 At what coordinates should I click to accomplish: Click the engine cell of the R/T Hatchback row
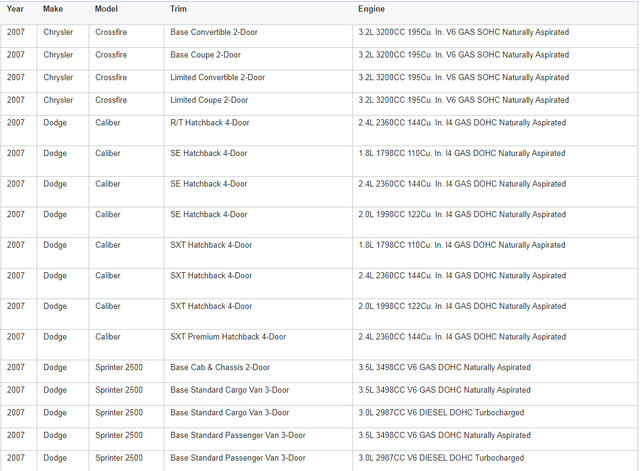(462, 123)
